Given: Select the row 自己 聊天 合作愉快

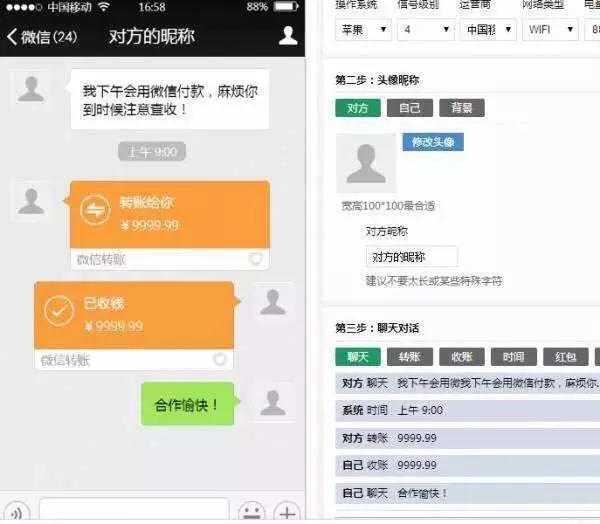Looking at the screenshot, I should [x=468, y=493].
